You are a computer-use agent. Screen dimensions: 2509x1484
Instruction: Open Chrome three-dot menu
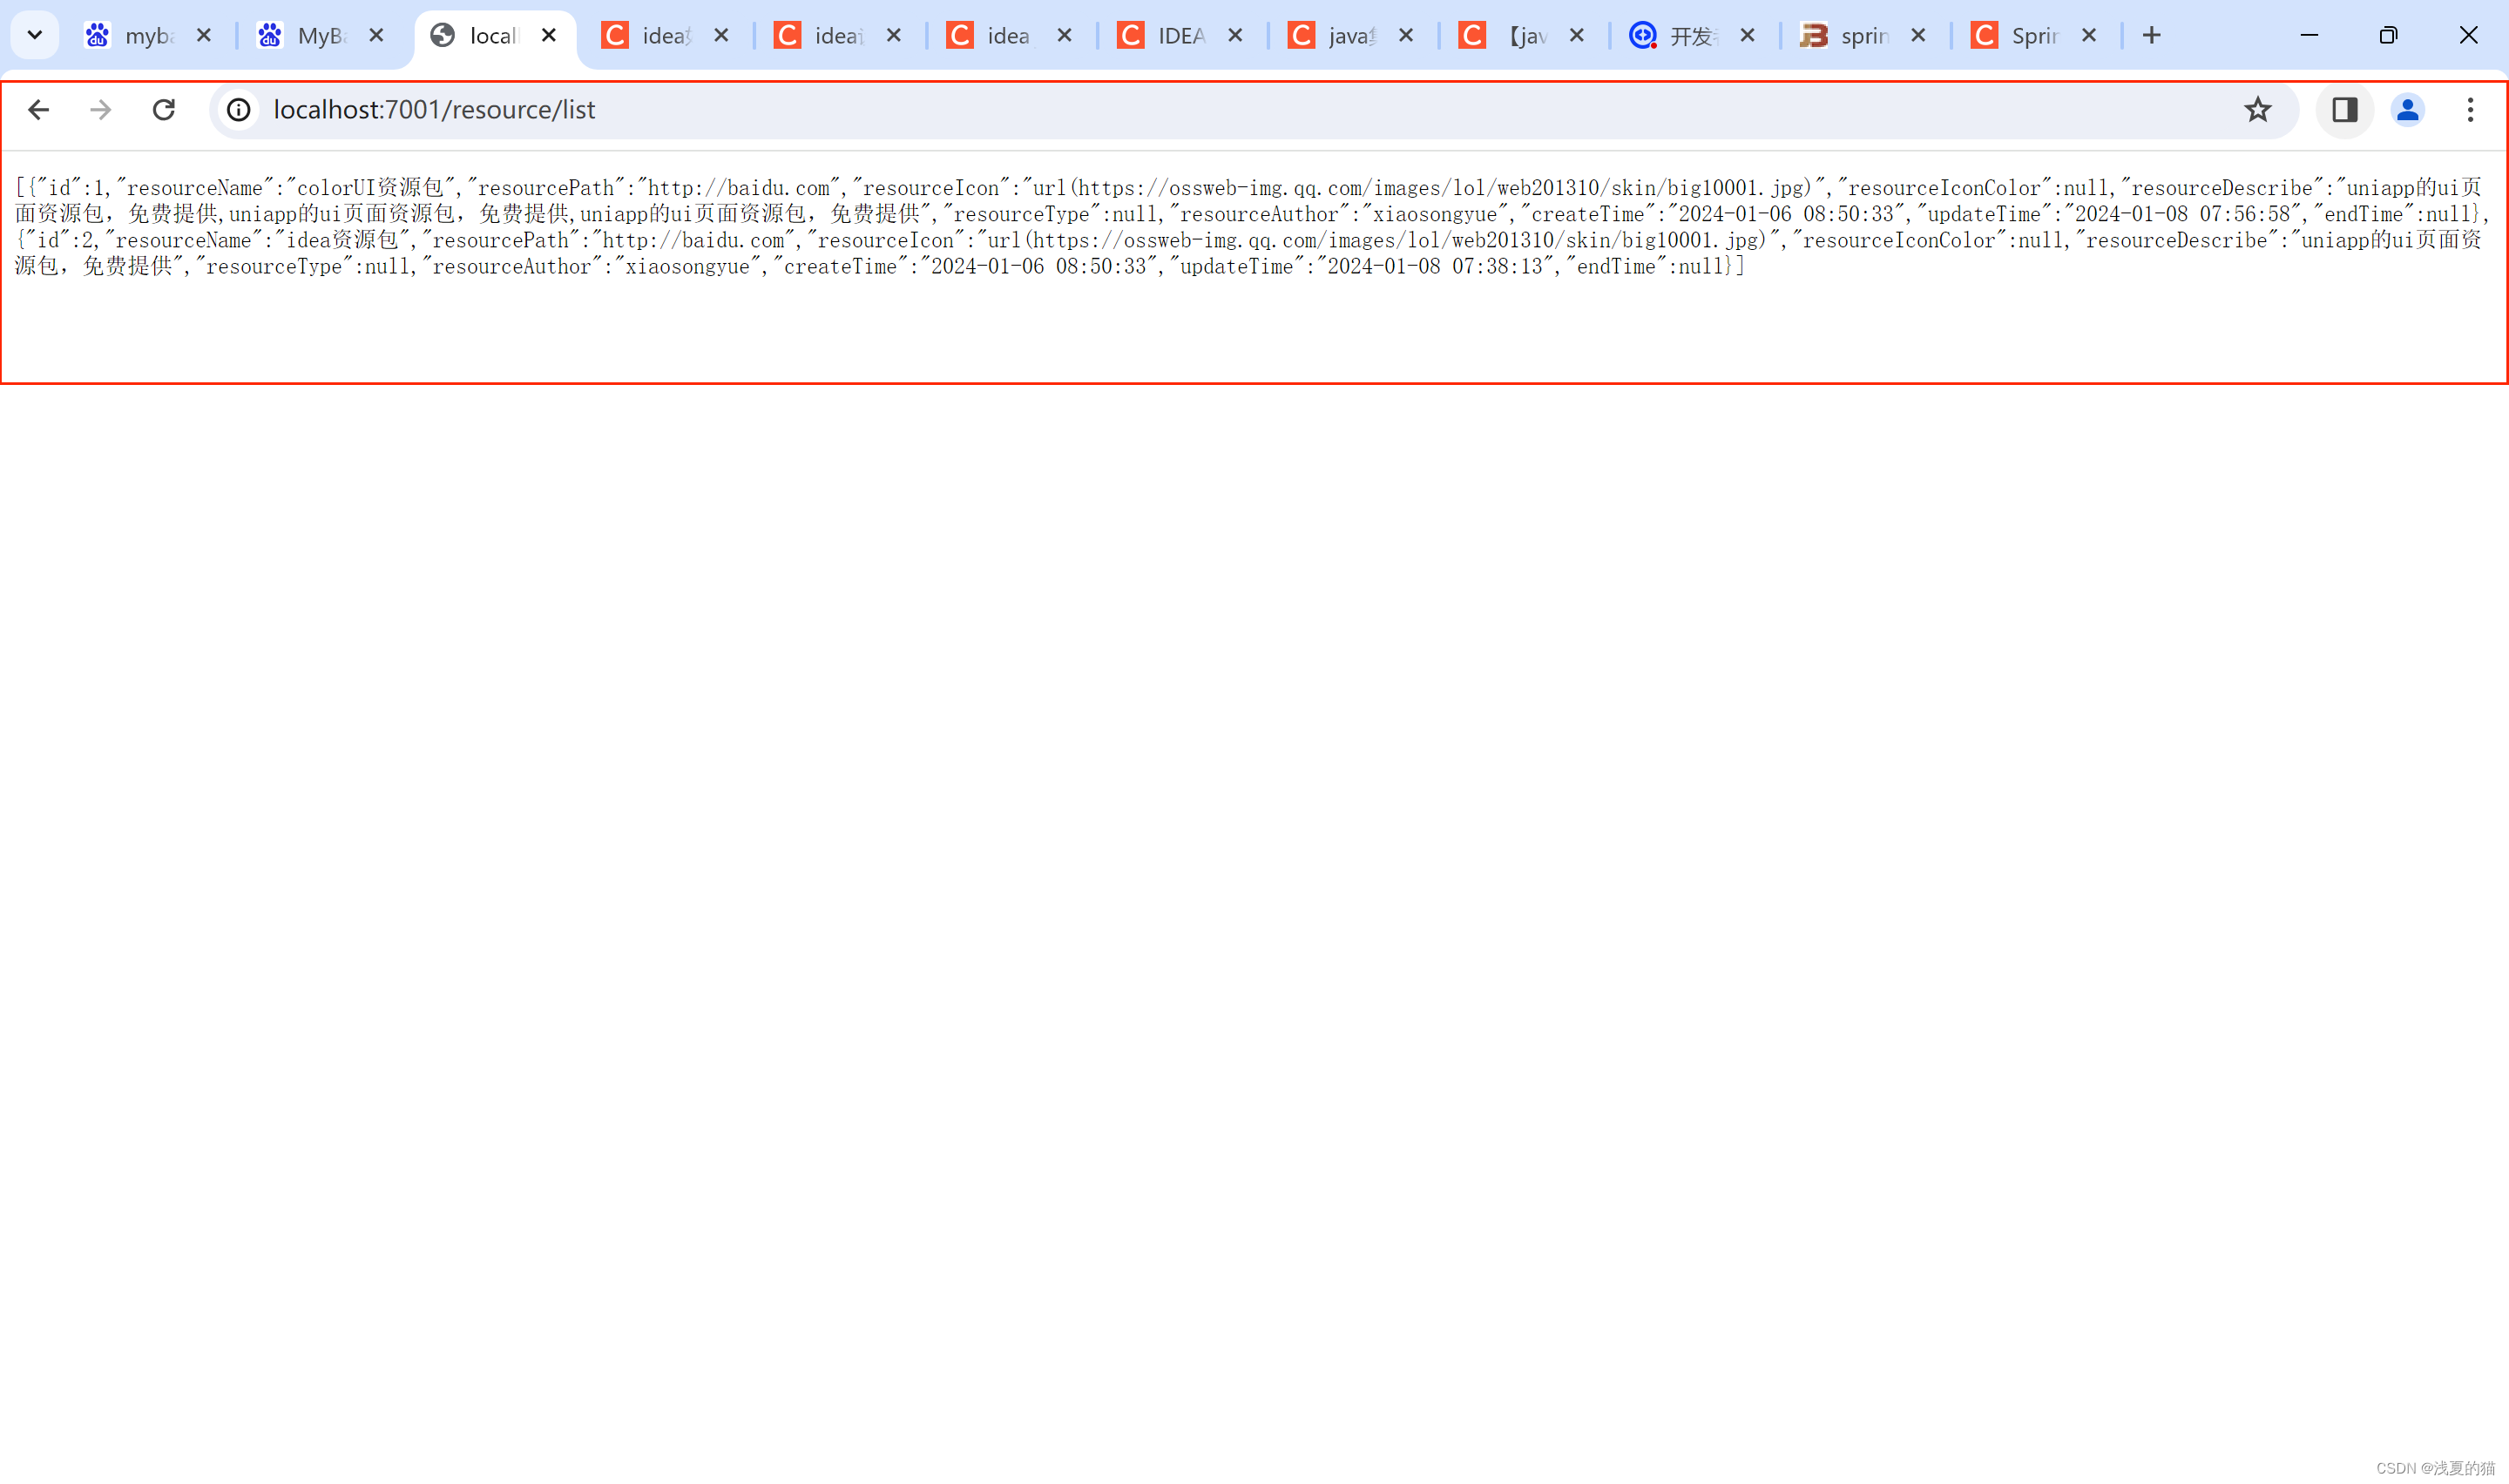(x=2470, y=110)
